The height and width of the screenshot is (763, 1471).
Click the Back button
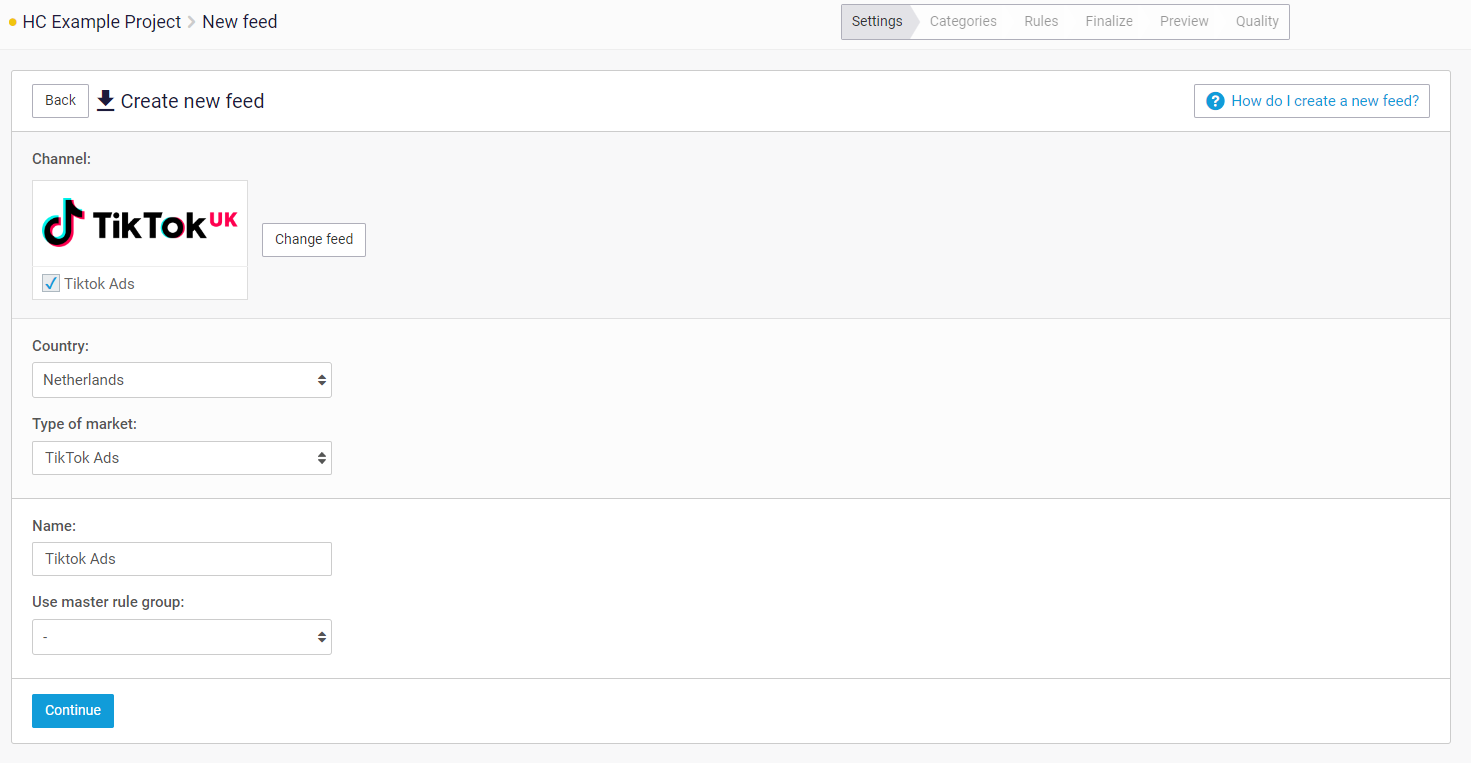point(60,101)
